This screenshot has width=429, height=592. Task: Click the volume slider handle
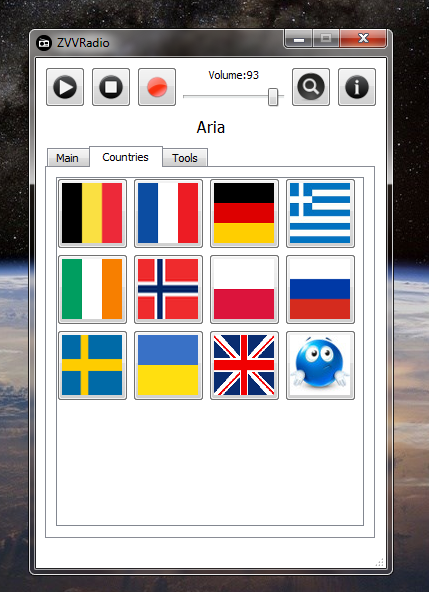tap(273, 97)
